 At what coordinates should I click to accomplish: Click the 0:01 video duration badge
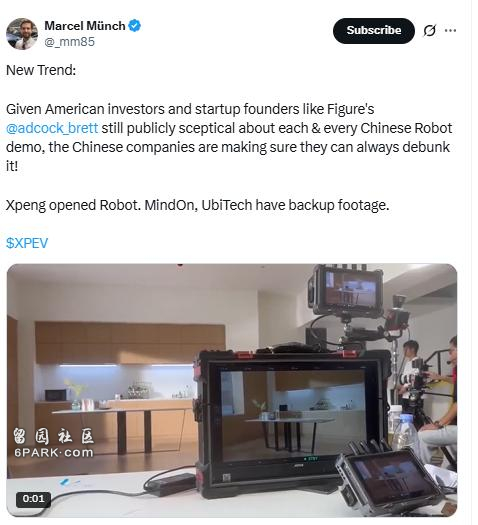click(x=33, y=499)
